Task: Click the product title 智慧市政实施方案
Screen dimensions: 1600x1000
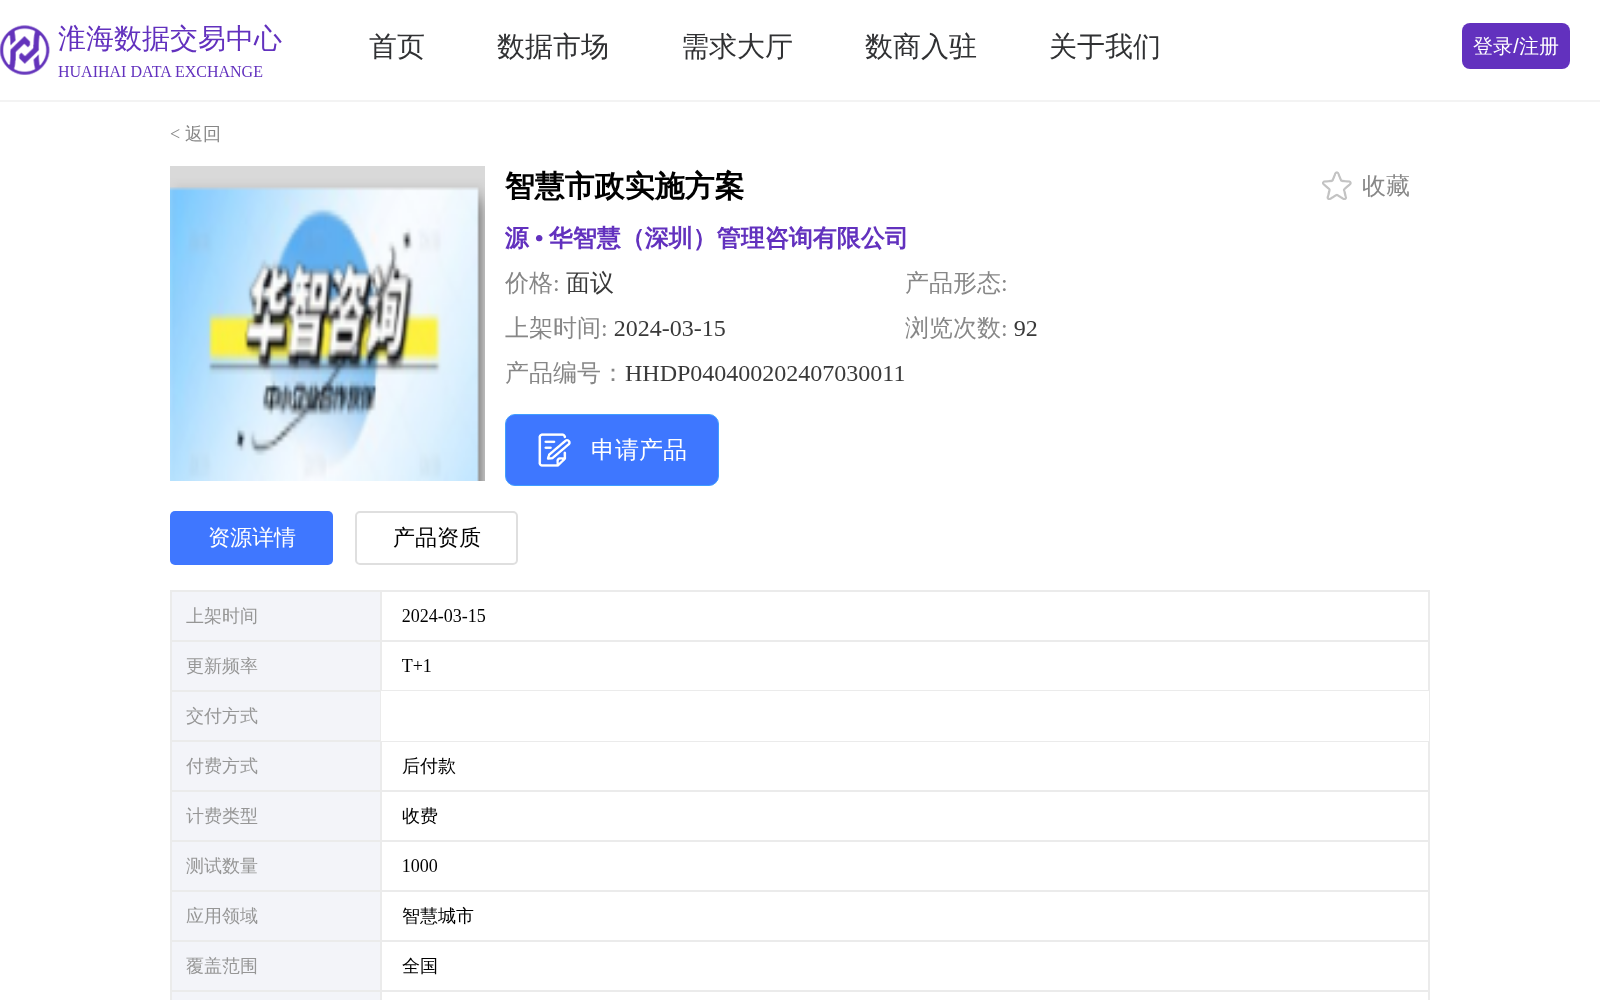Action: 624,186
